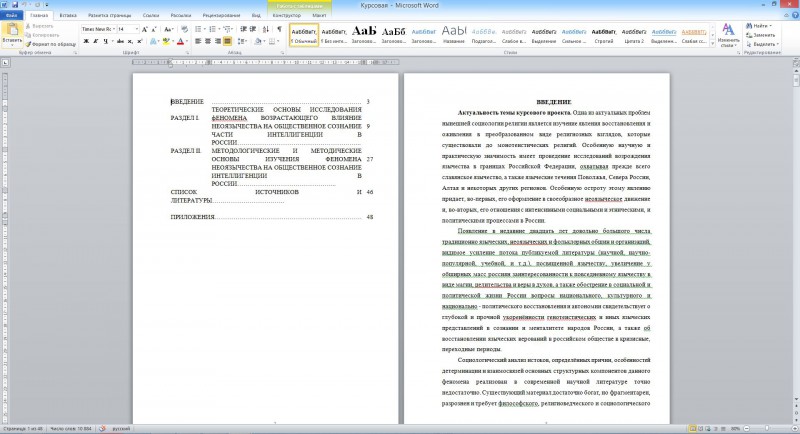Click the tab selector at ruler corner
The height and width of the screenshot is (434, 800).
coord(5,63)
